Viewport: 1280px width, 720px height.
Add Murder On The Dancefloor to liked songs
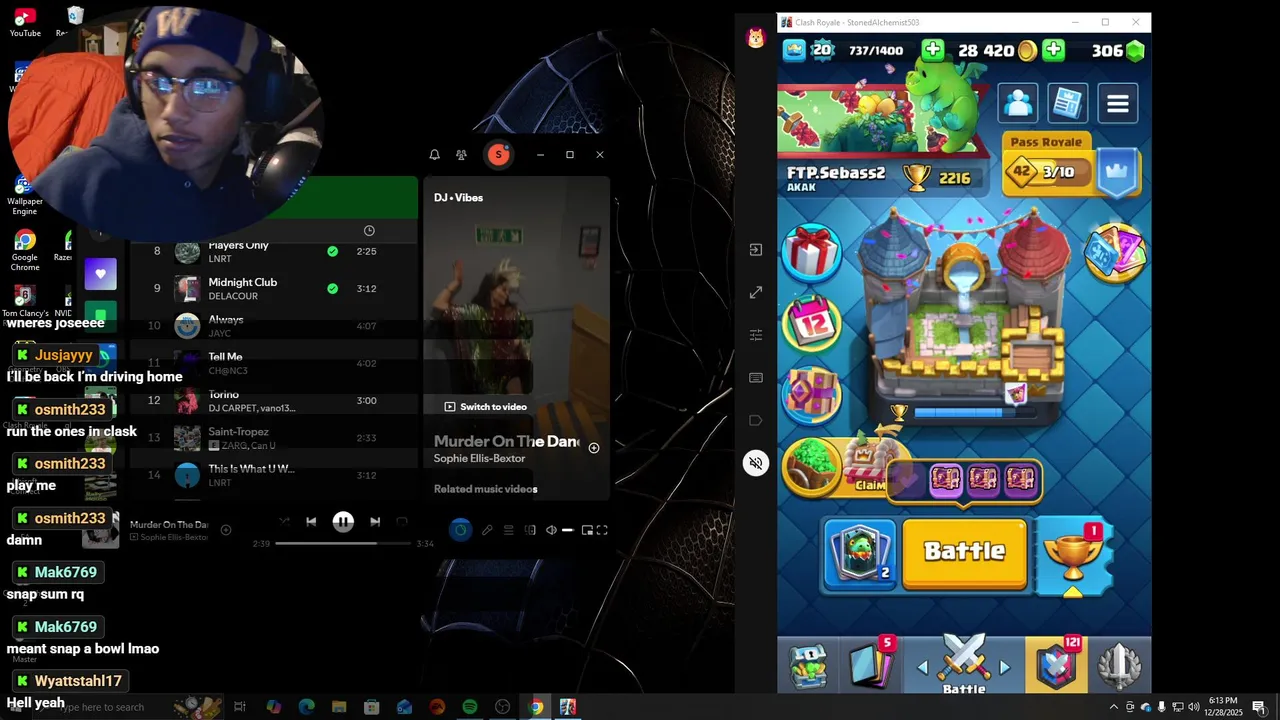(x=594, y=448)
